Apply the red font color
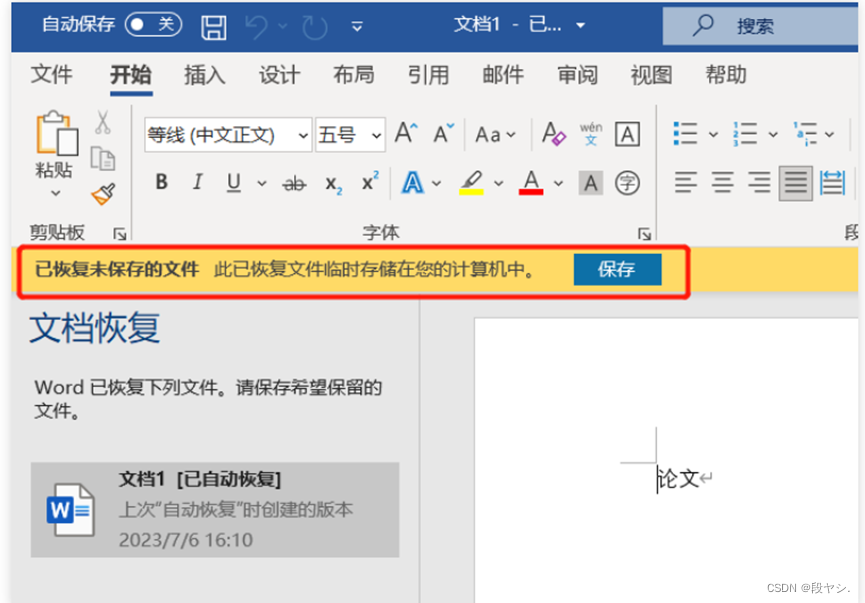 (x=531, y=183)
